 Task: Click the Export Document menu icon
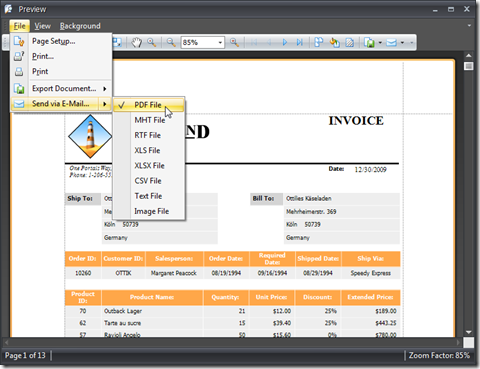tap(19, 88)
